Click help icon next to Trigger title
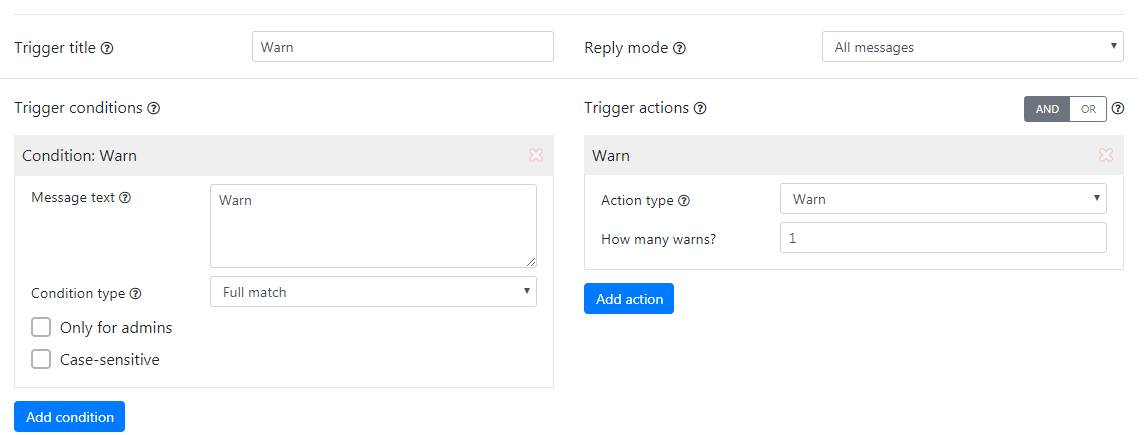The image size is (1144, 435). point(107,48)
